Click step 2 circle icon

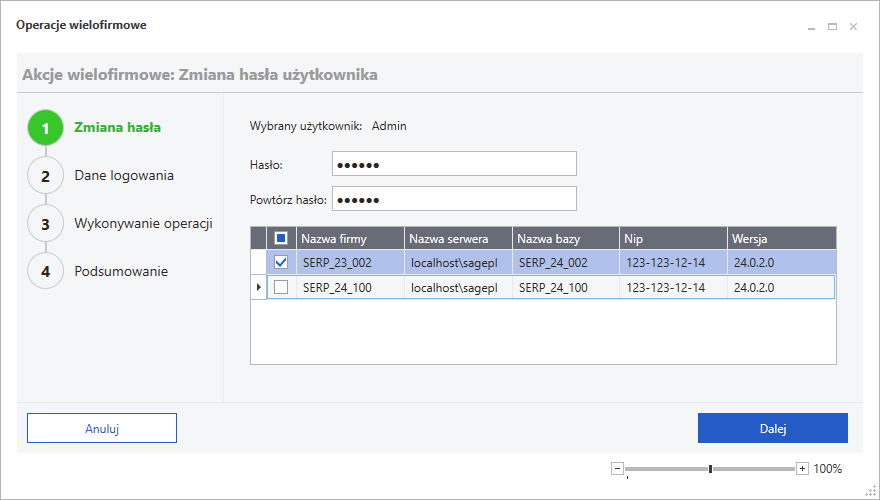(45, 176)
